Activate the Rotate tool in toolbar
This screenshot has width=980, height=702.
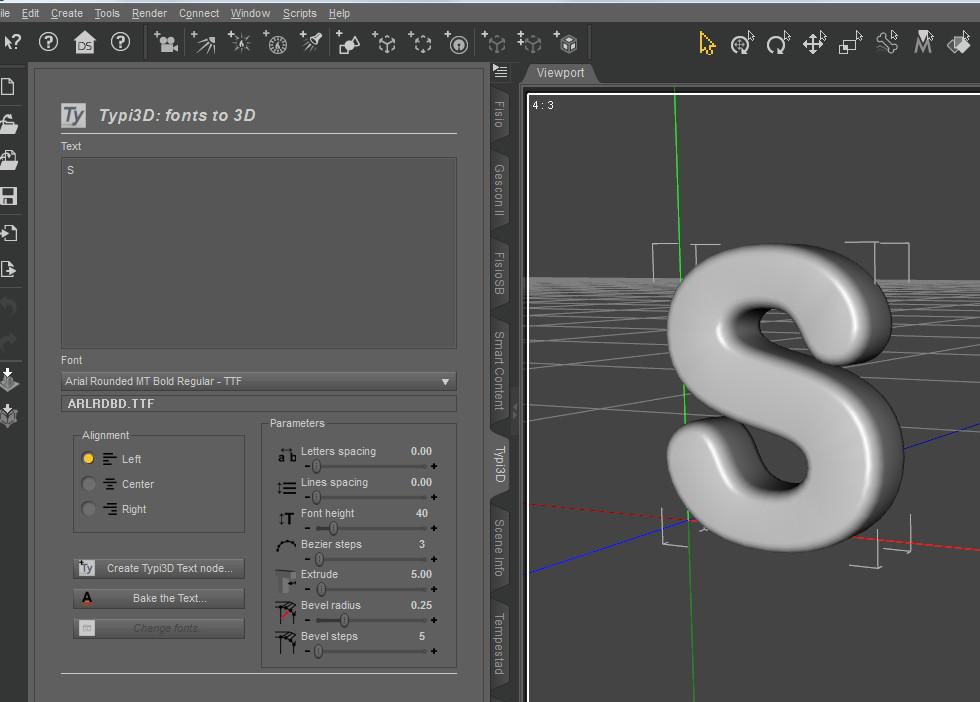pyautogui.click(x=777, y=43)
